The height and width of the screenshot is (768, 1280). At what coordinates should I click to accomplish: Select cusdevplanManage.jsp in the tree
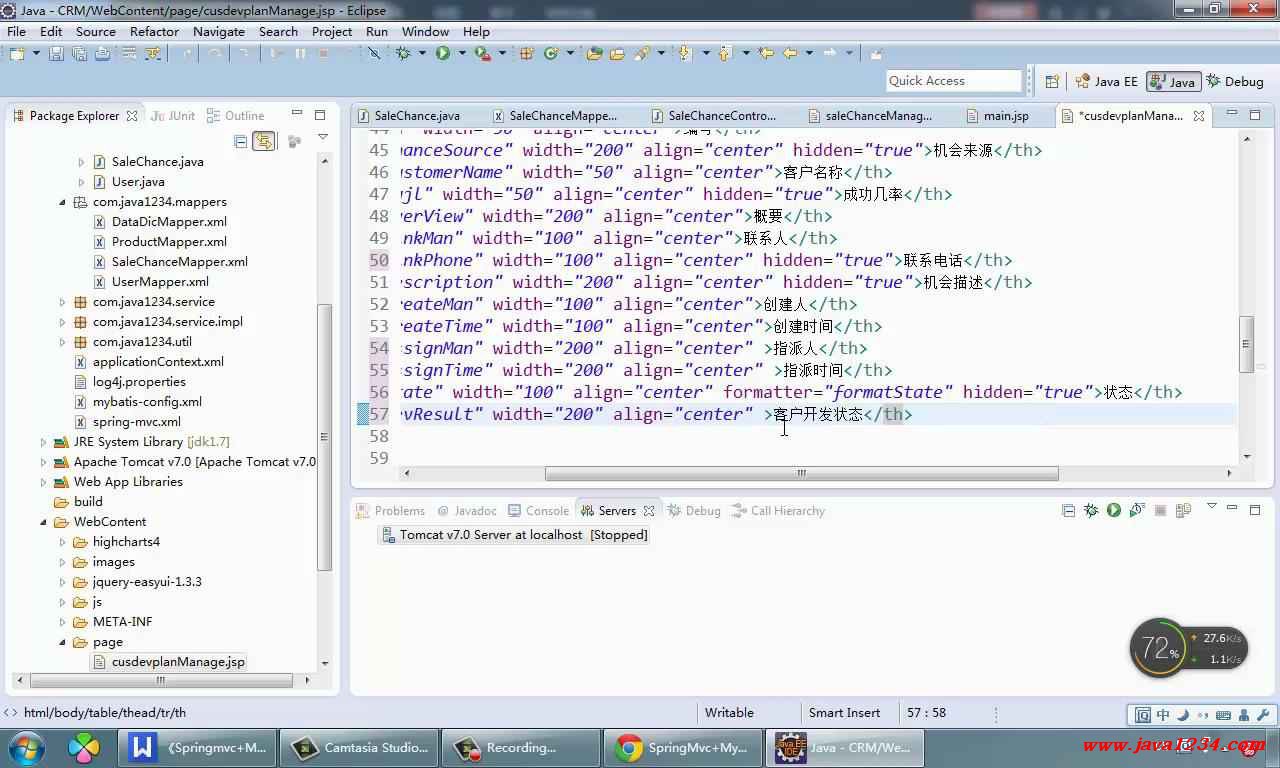pos(178,662)
